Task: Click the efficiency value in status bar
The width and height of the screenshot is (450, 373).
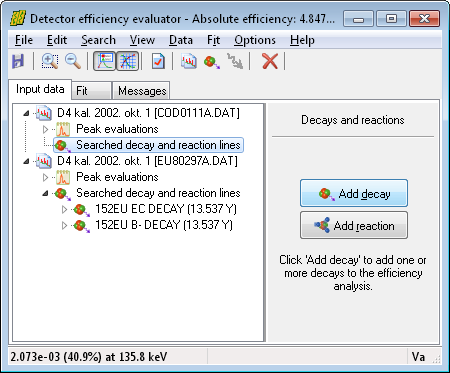Action: coord(89,357)
